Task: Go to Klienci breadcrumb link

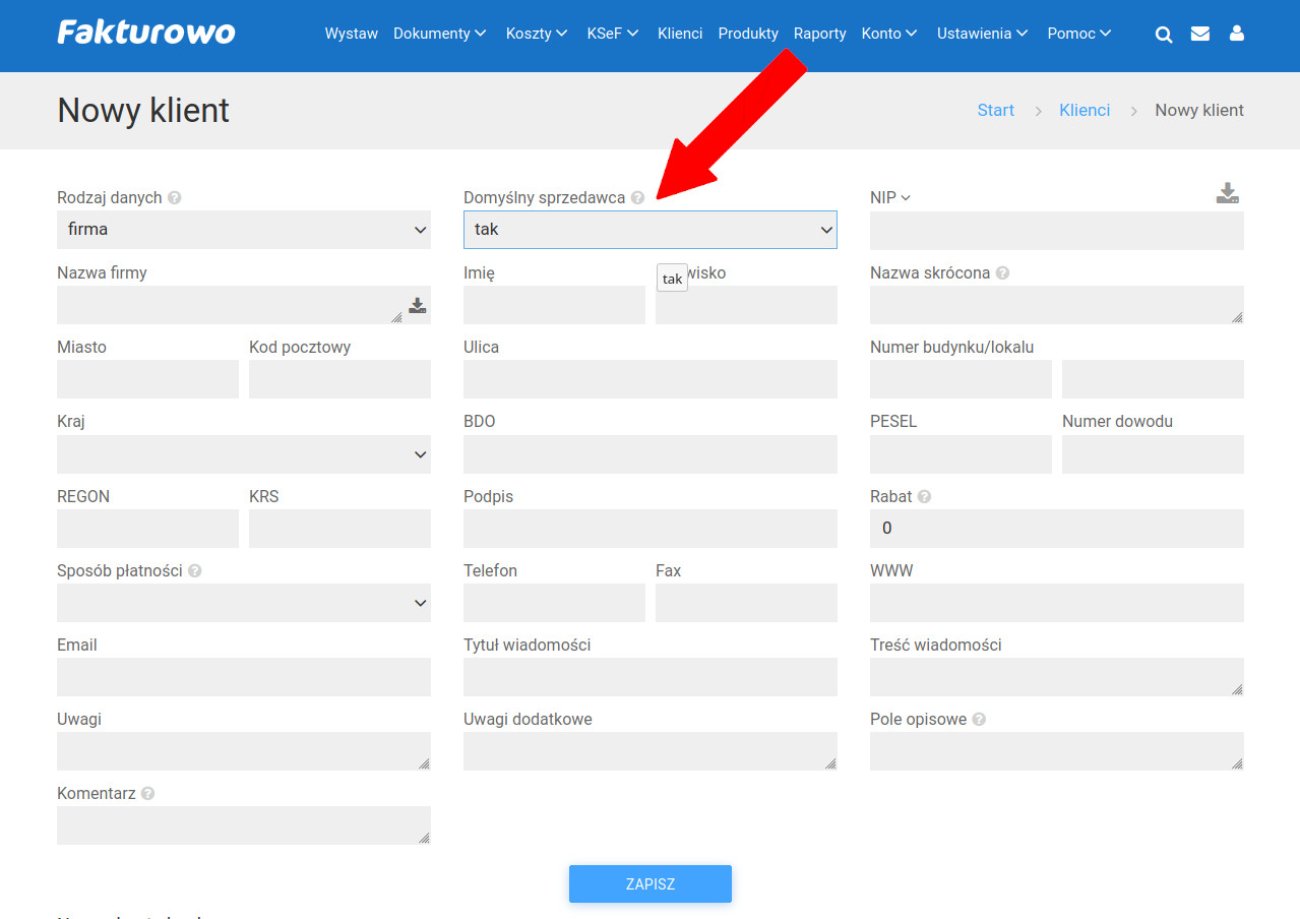Action: tap(1084, 110)
